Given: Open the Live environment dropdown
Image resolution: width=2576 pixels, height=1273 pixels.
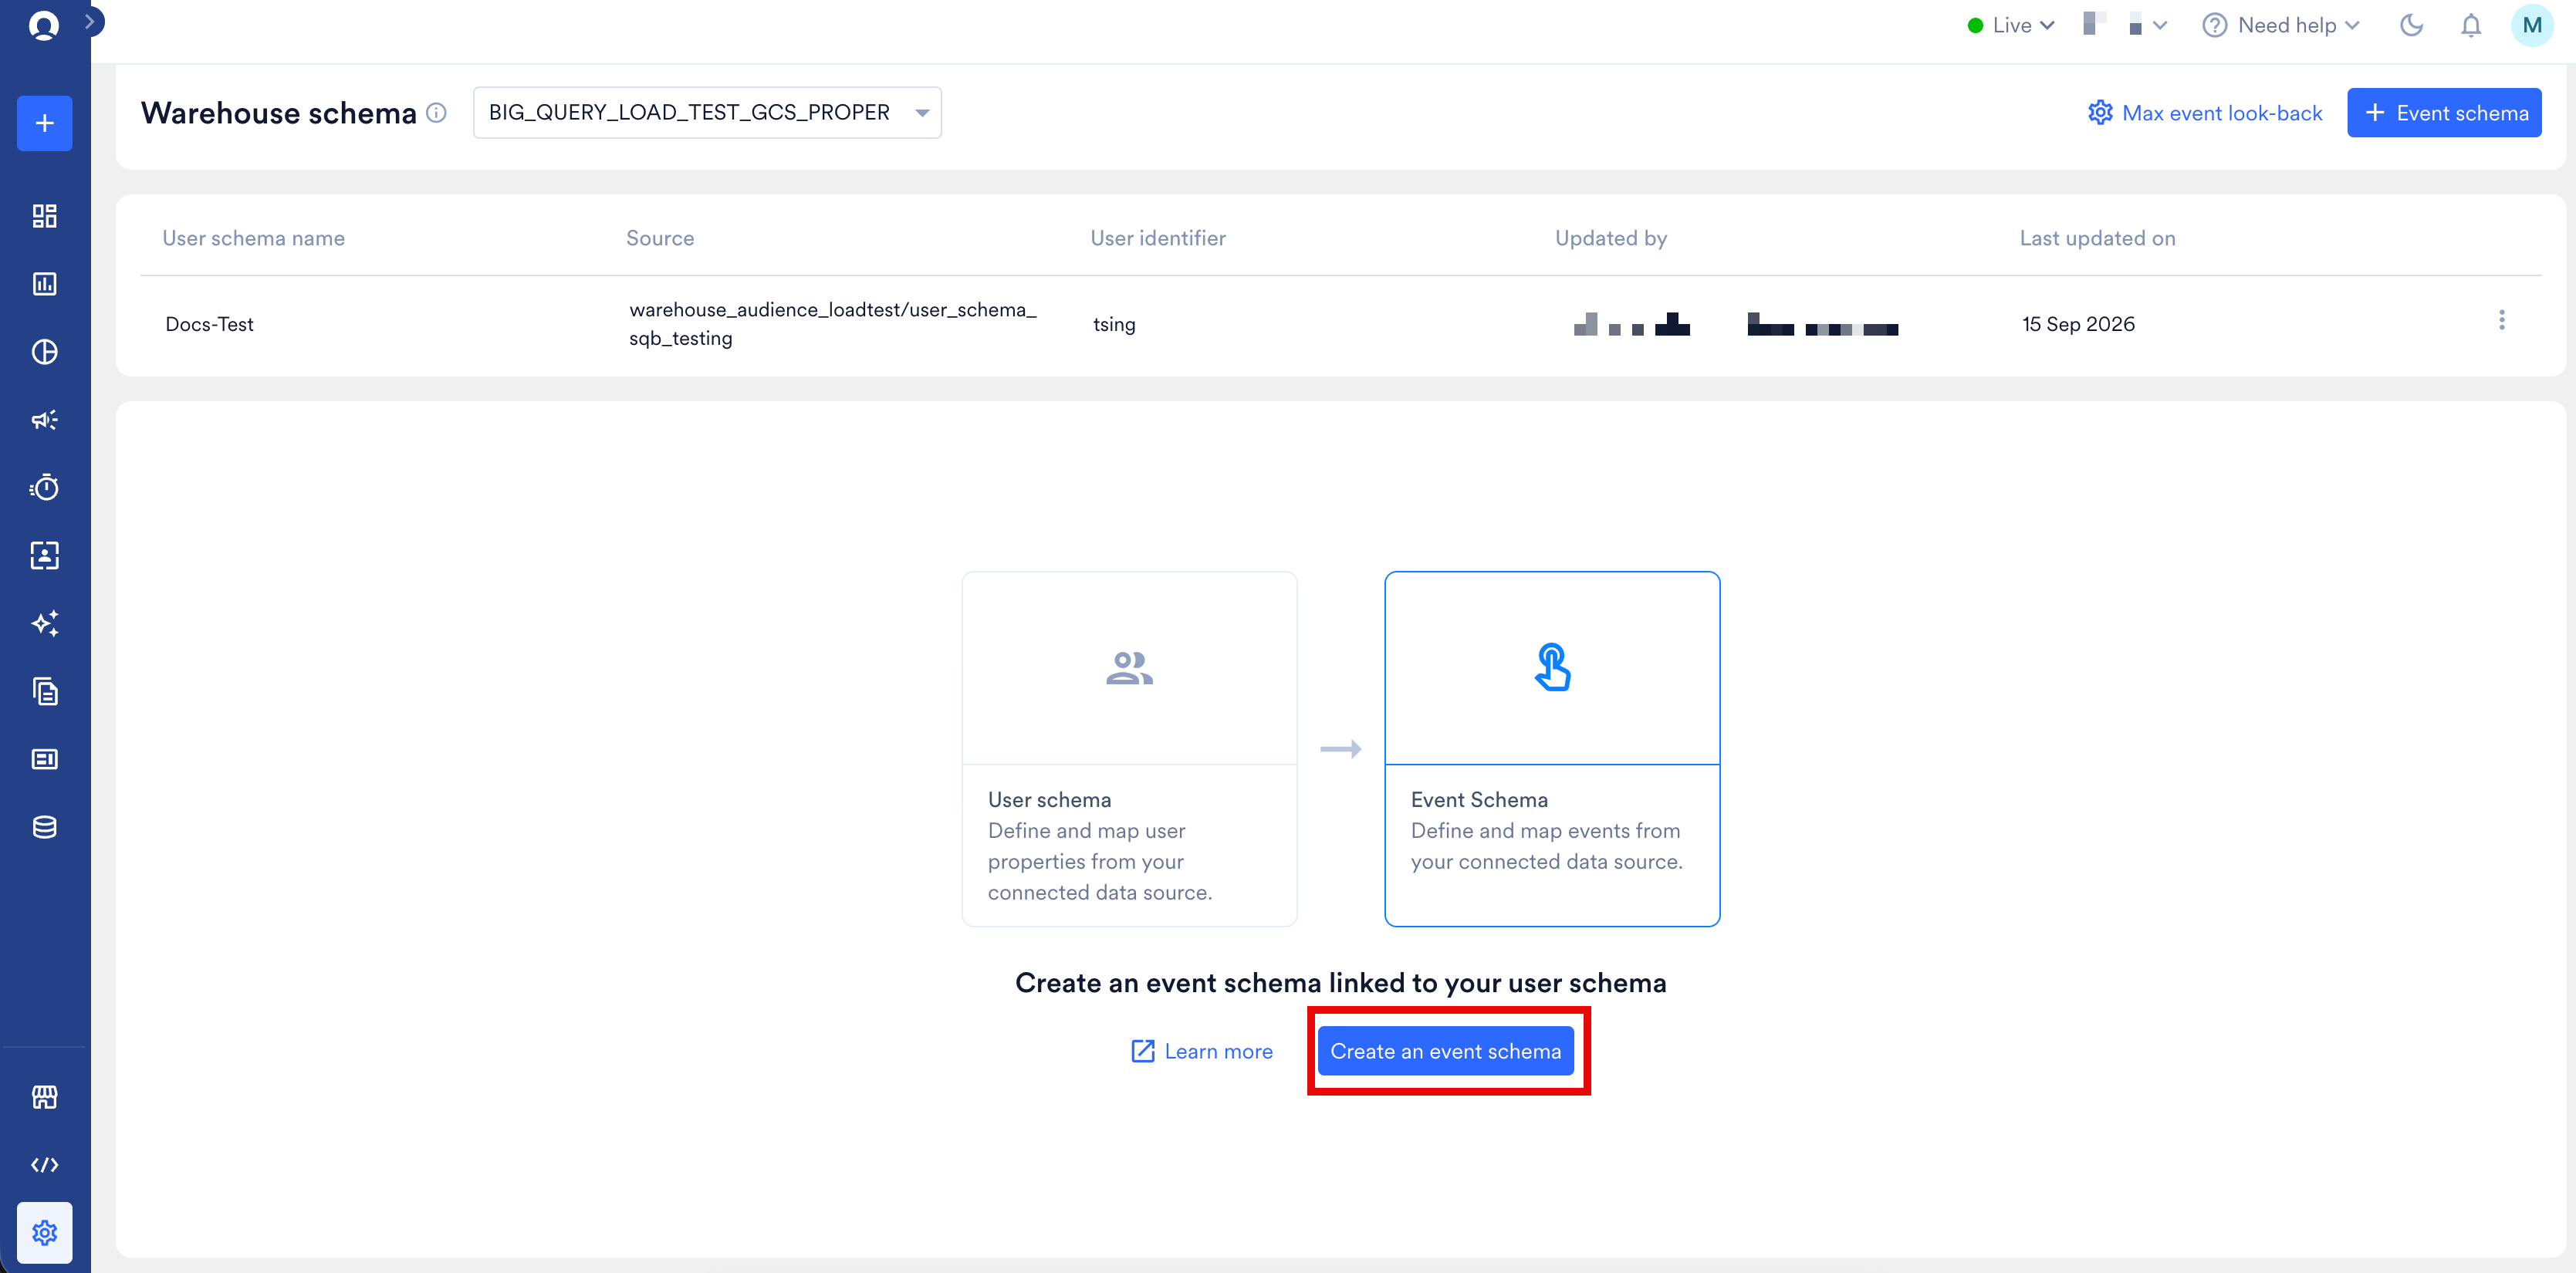Looking at the screenshot, I should tap(2011, 25).
